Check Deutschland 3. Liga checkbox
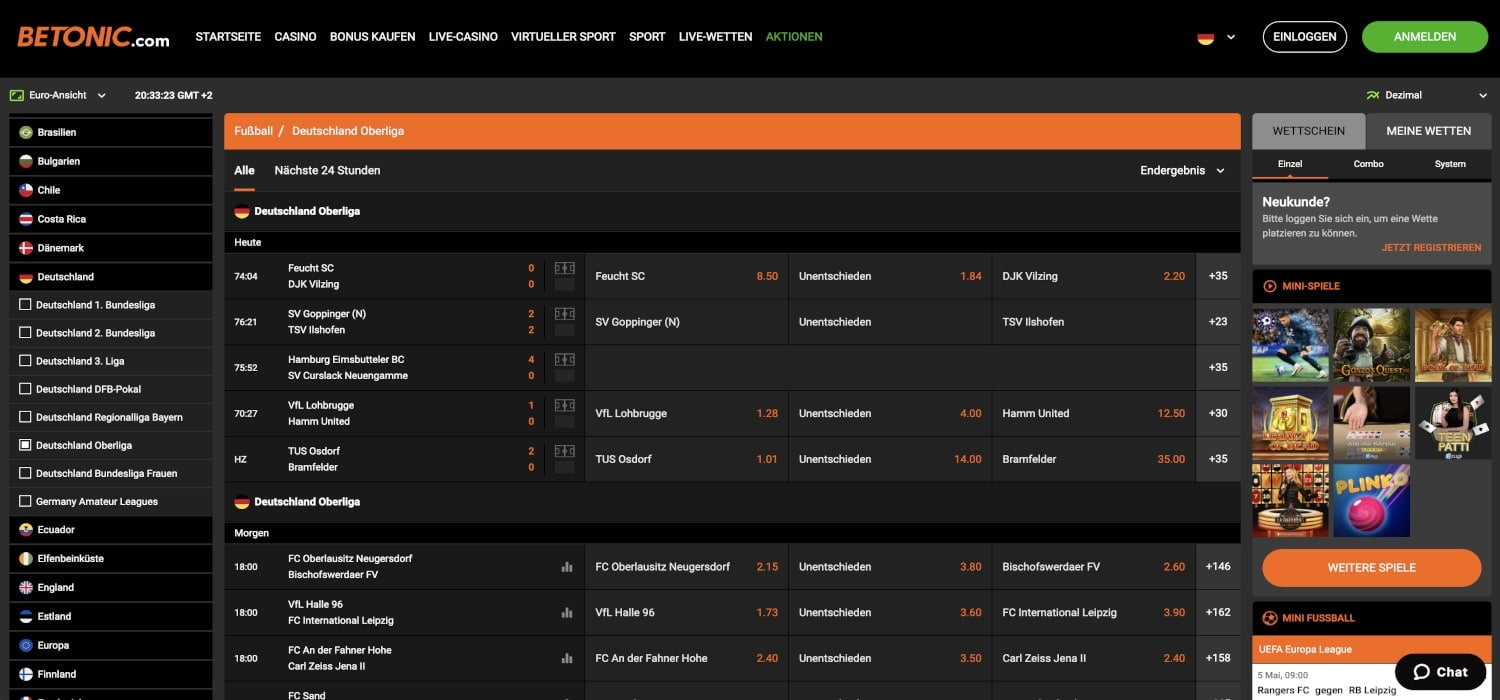Viewport: 1500px width, 700px height. [26, 361]
